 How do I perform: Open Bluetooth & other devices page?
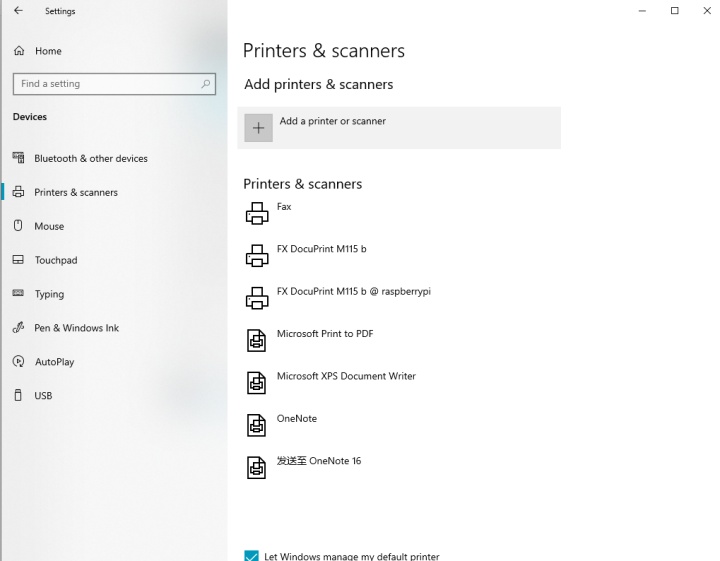coord(91,158)
